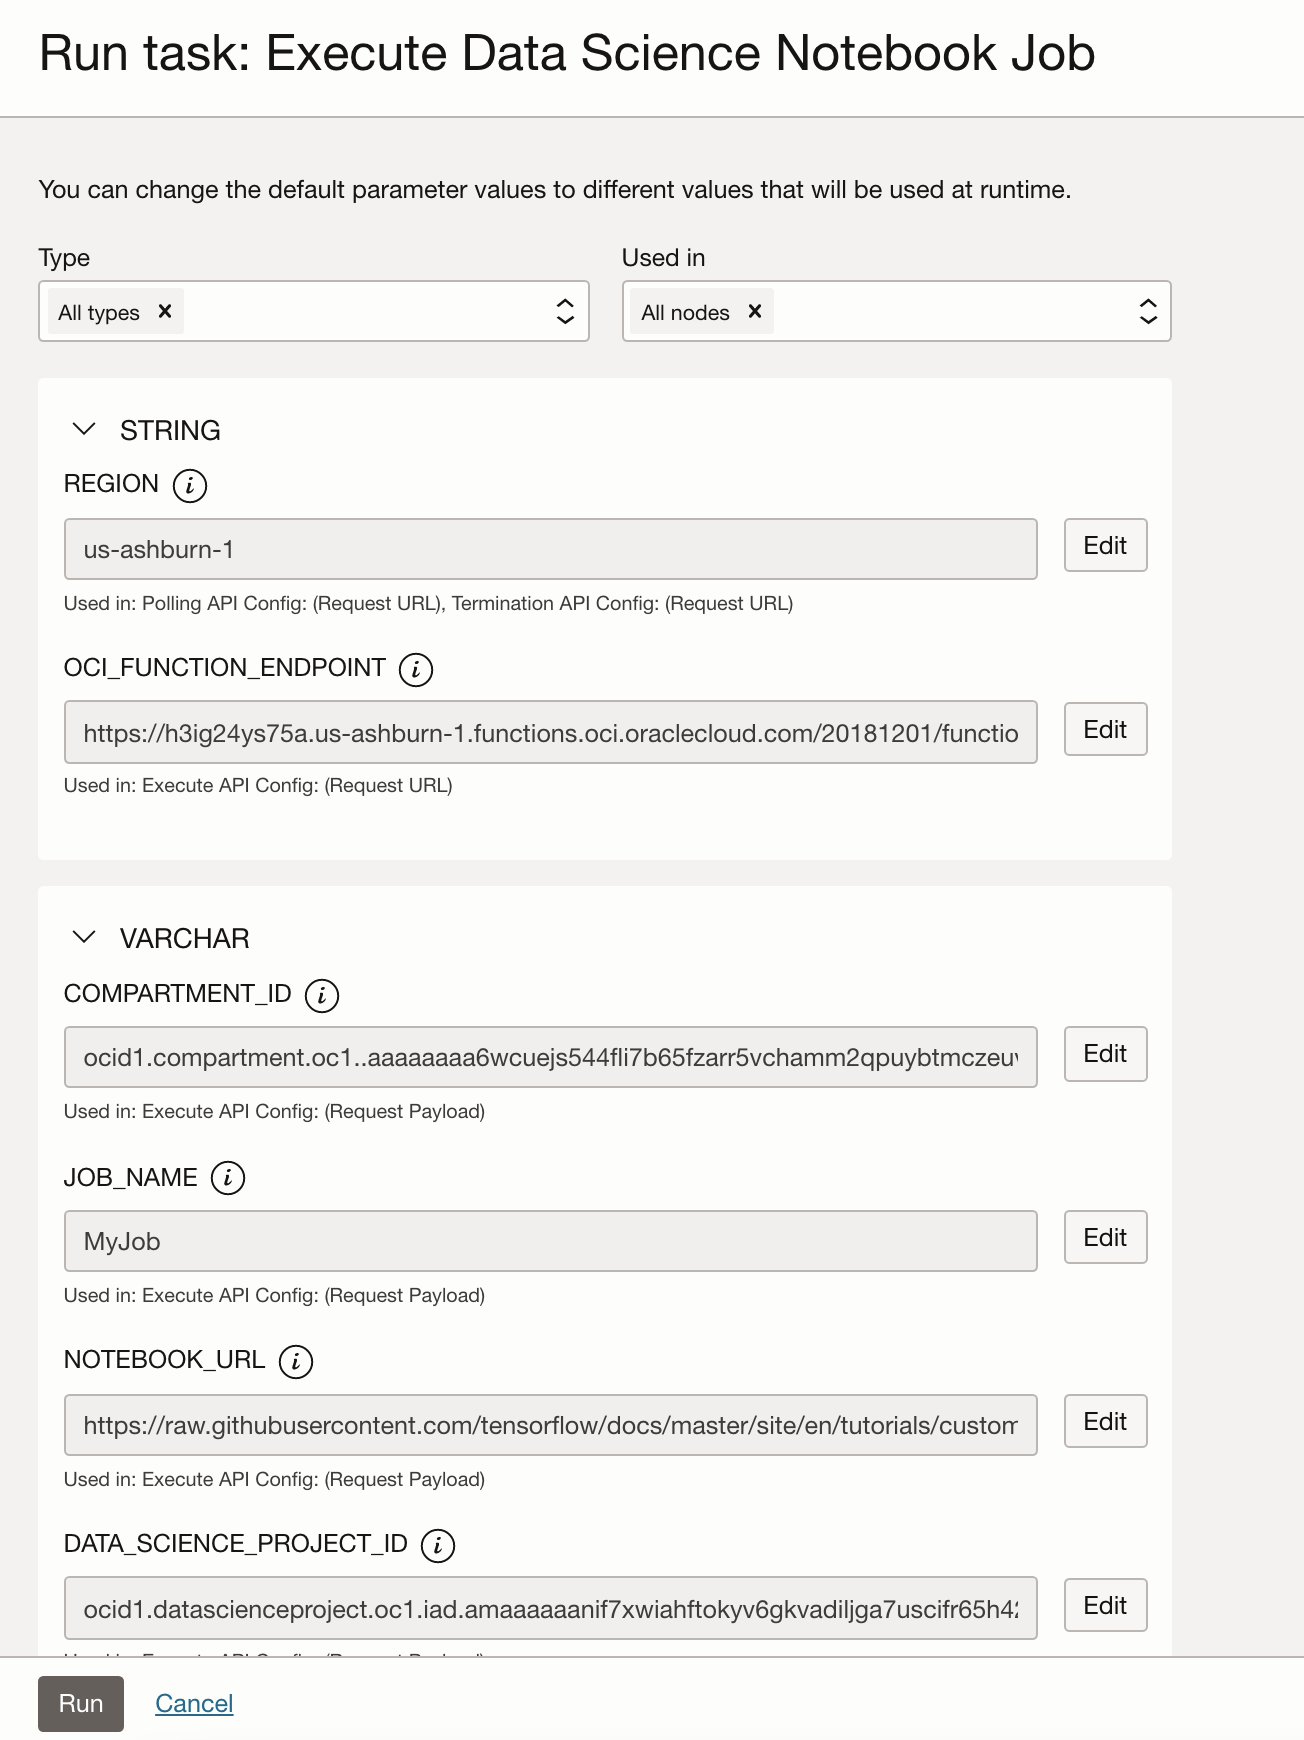Edit the NOTEBOOK_URL parameter

[x=1105, y=1422]
